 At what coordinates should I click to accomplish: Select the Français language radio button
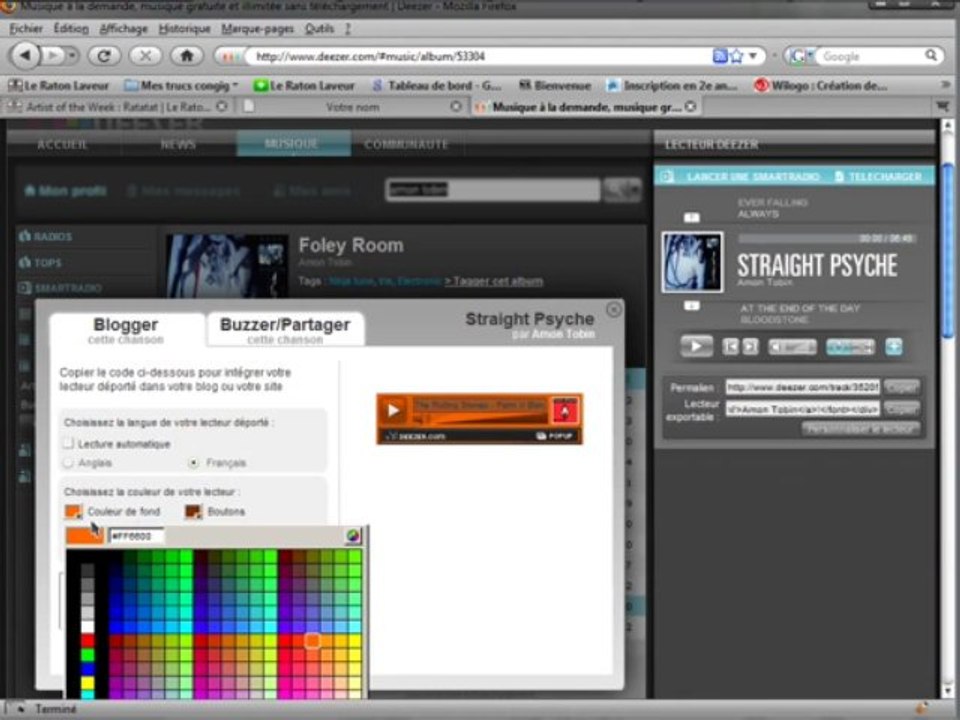193,462
